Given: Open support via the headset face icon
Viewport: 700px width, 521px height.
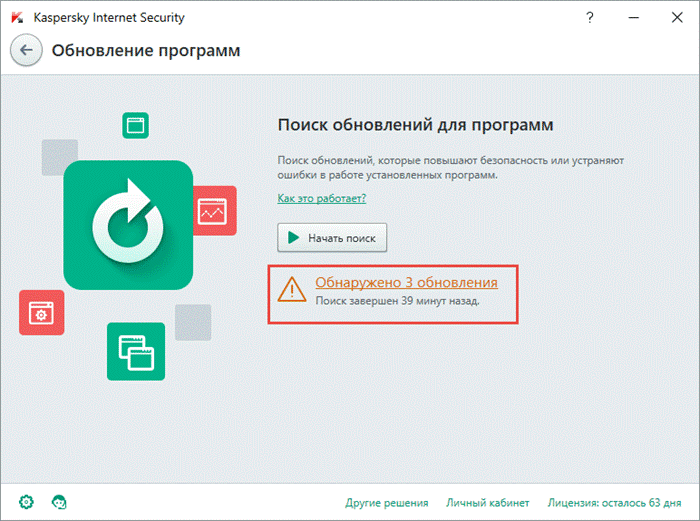Looking at the screenshot, I should click(x=59, y=502).
